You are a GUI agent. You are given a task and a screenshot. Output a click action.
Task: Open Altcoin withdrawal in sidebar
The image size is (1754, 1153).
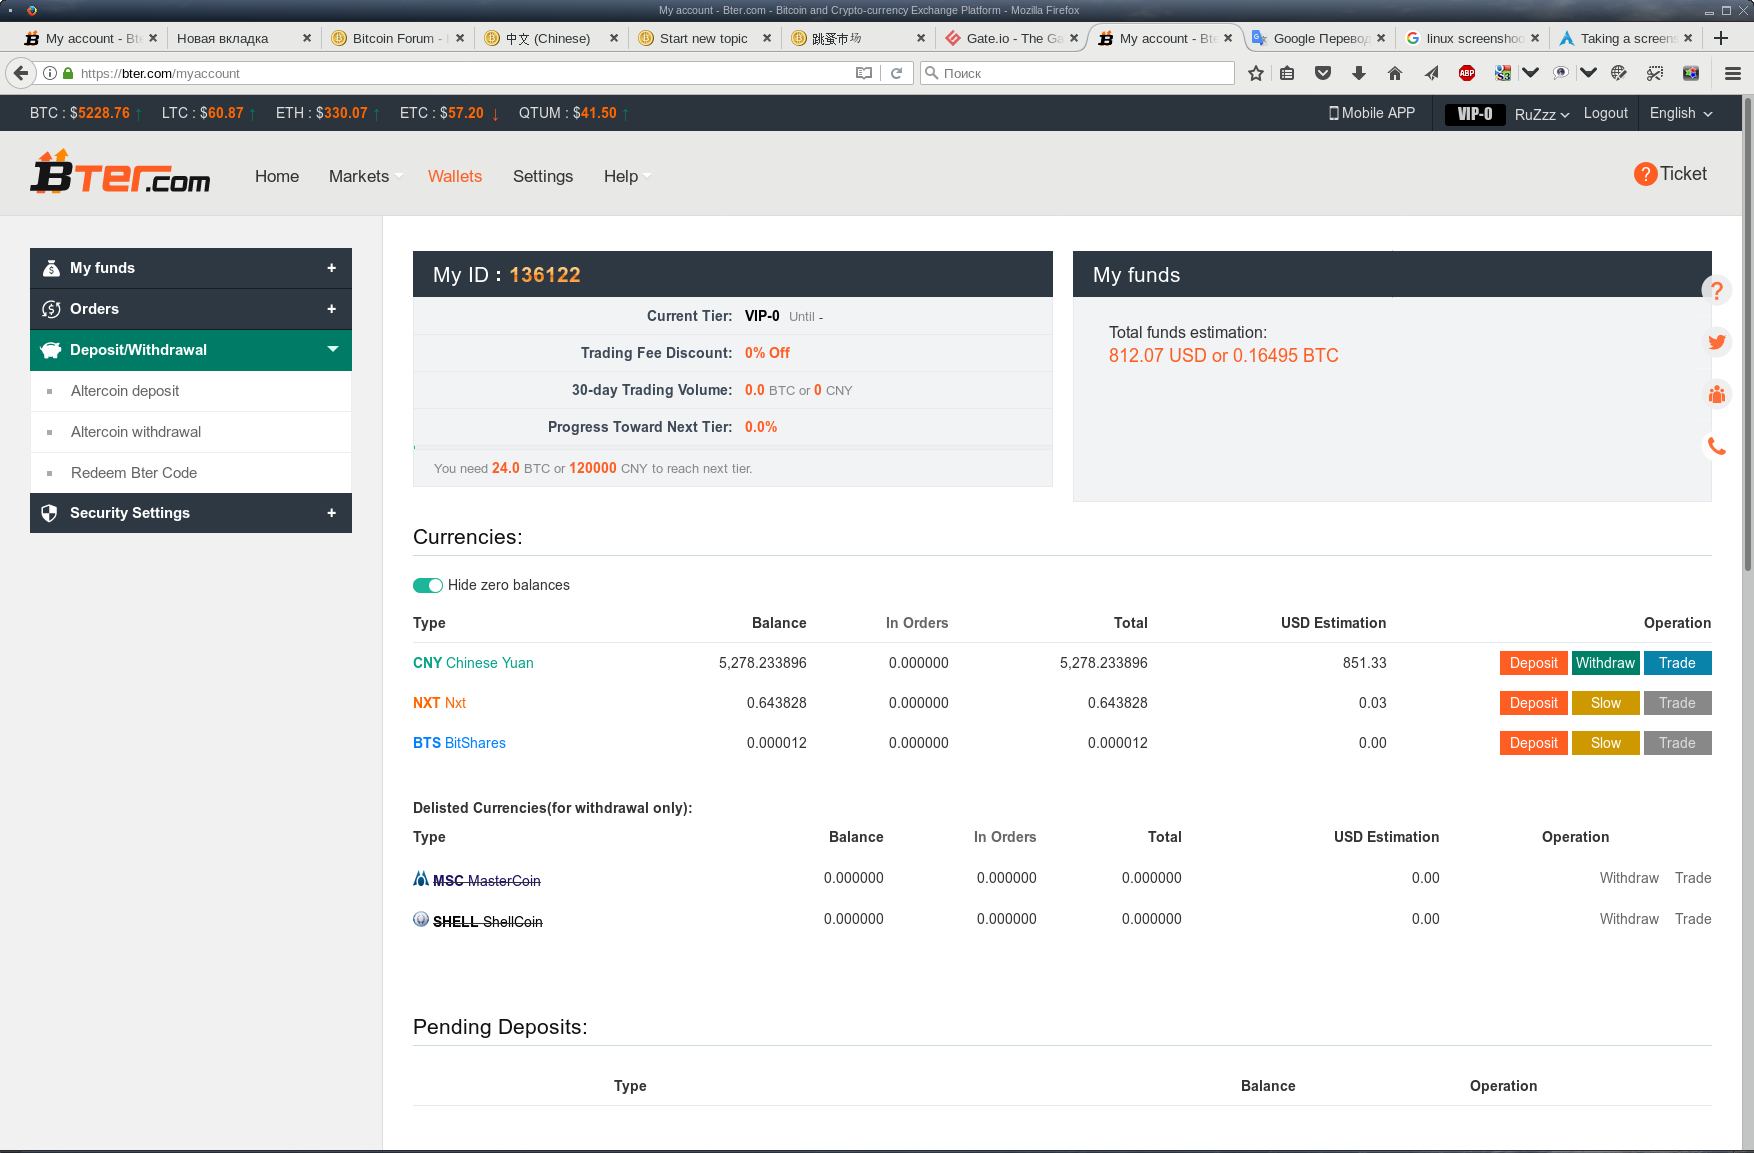[136, 432]
